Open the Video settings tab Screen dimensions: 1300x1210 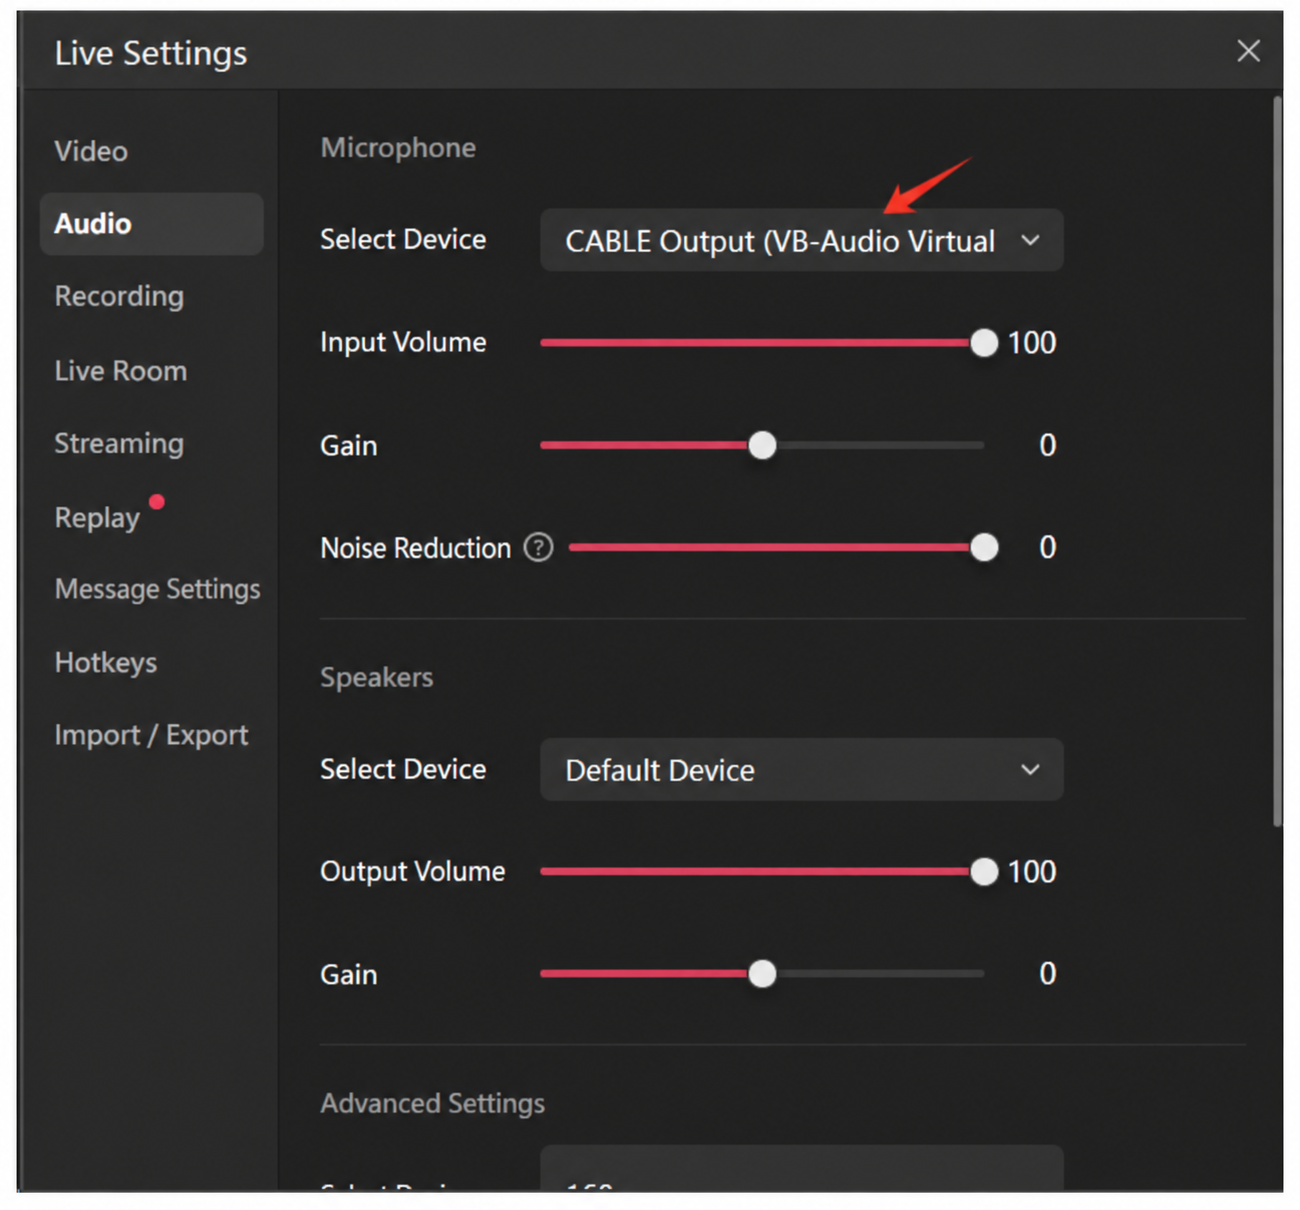(x=91, y=151)
